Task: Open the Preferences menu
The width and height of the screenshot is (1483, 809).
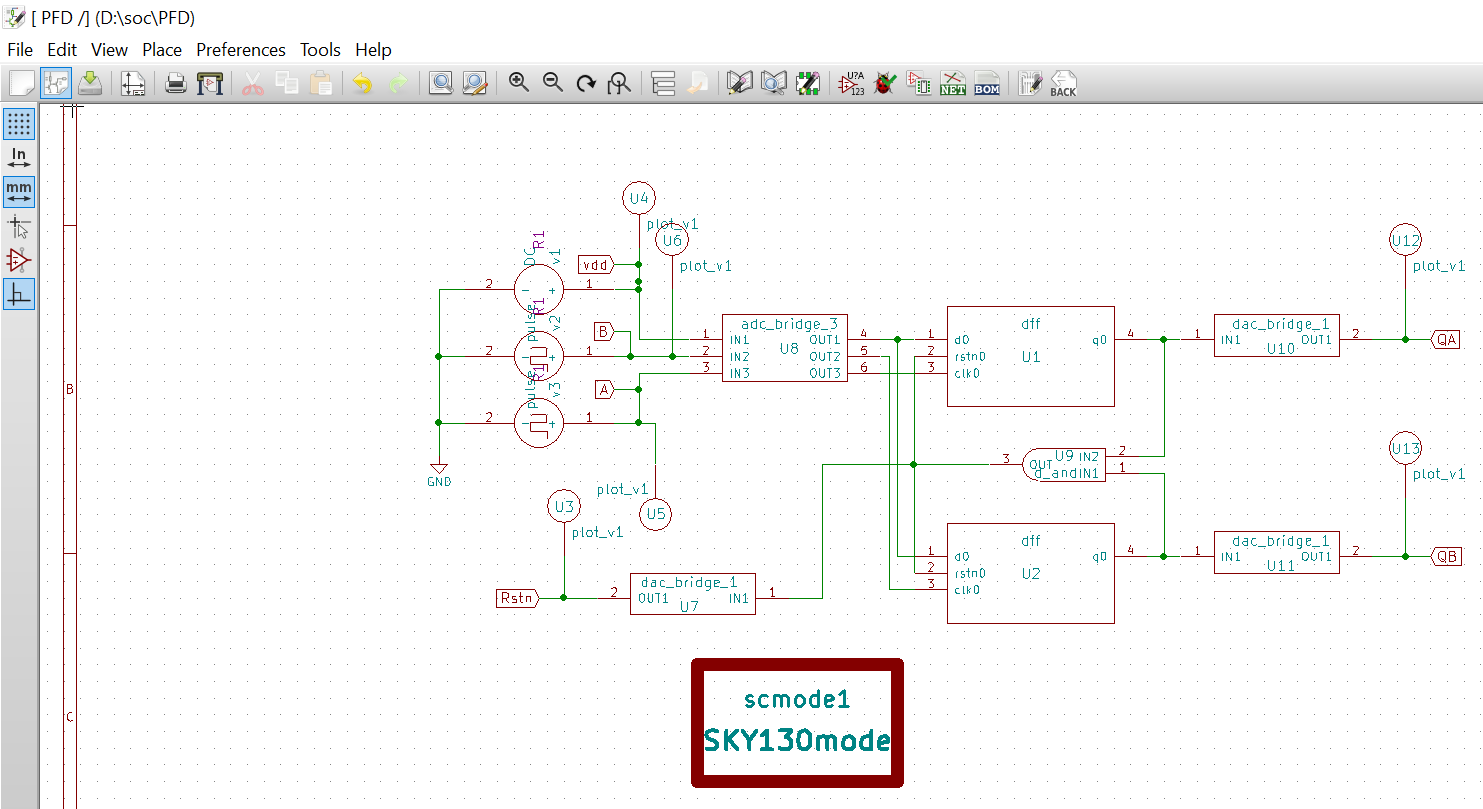Action: coord(240,49)
